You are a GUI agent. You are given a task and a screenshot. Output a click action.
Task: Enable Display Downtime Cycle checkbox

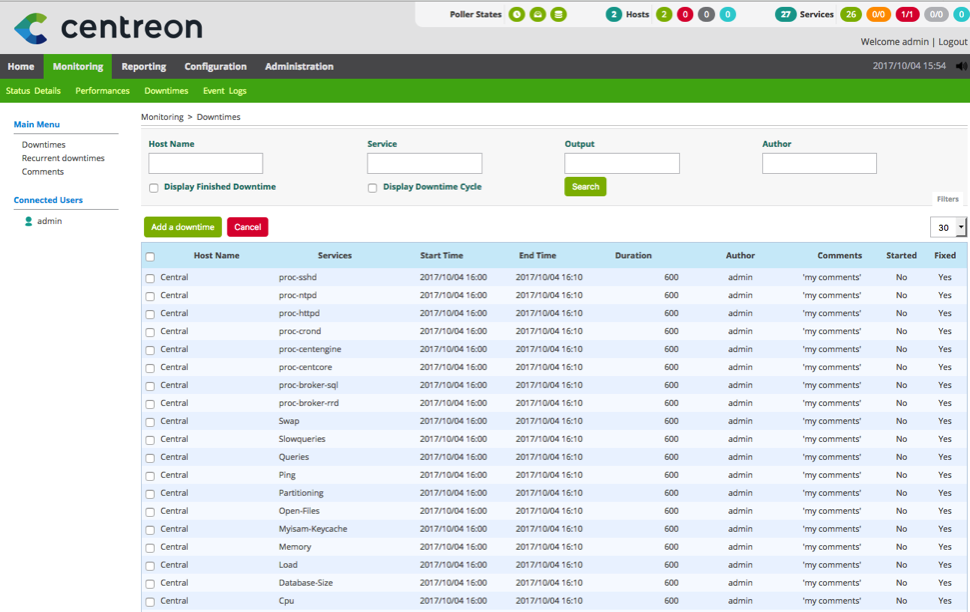point(372,188)
